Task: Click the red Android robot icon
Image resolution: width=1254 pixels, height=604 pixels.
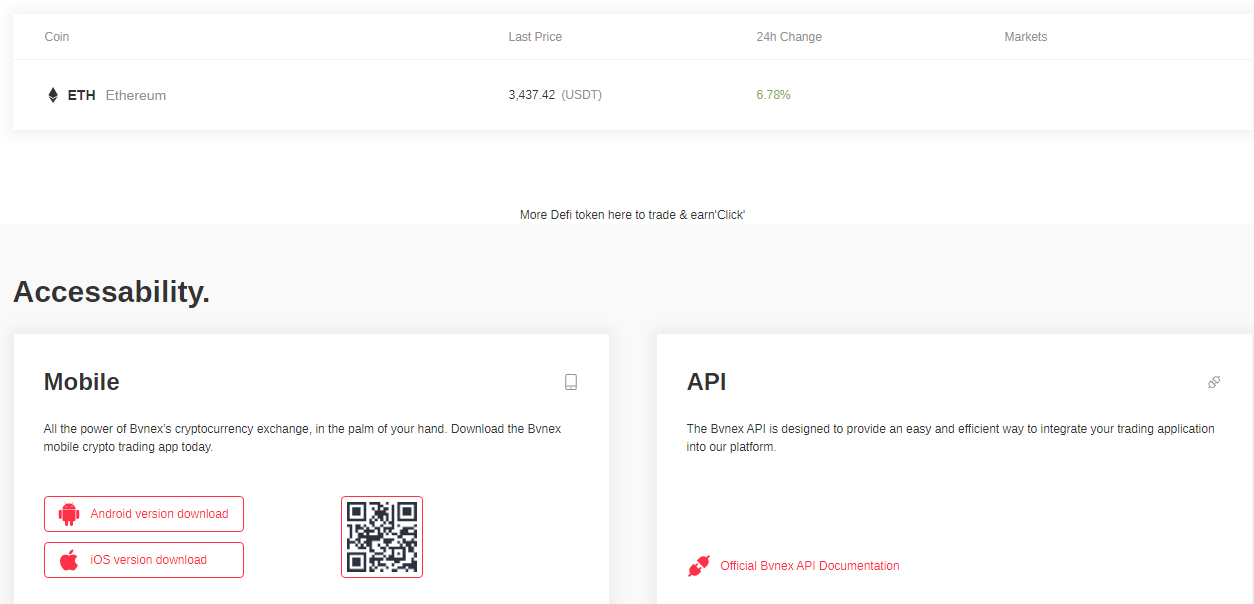Action: [69, 514]
